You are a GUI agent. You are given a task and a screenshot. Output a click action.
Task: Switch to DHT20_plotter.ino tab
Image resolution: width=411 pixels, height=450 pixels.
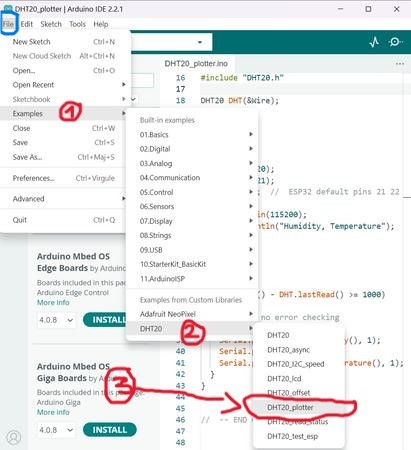(196, 64)
